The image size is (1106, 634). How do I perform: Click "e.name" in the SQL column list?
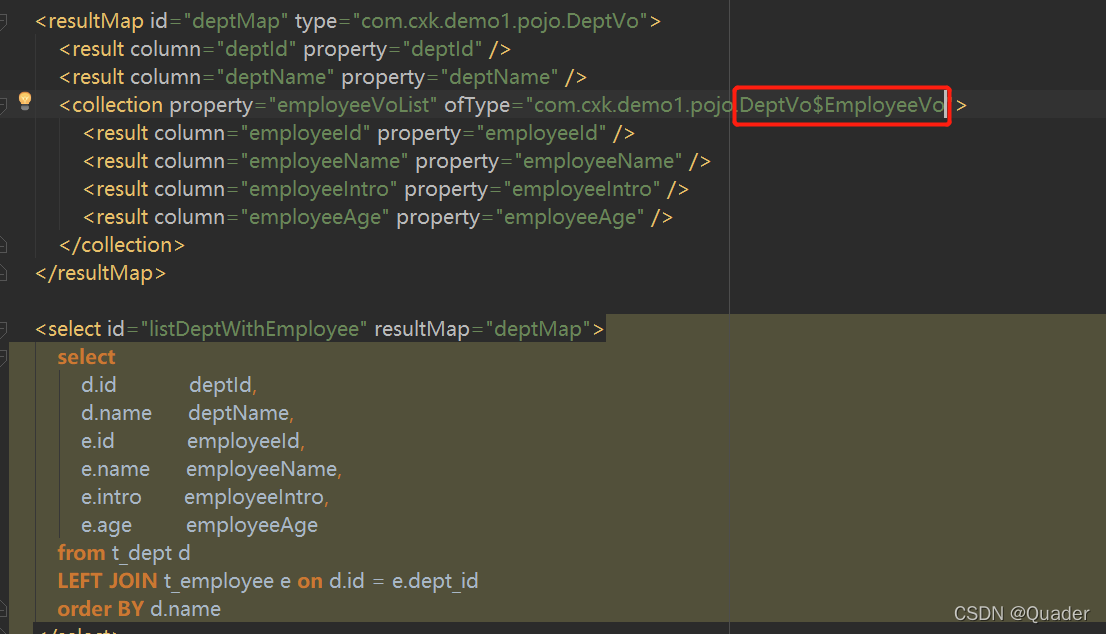[116, 469]
